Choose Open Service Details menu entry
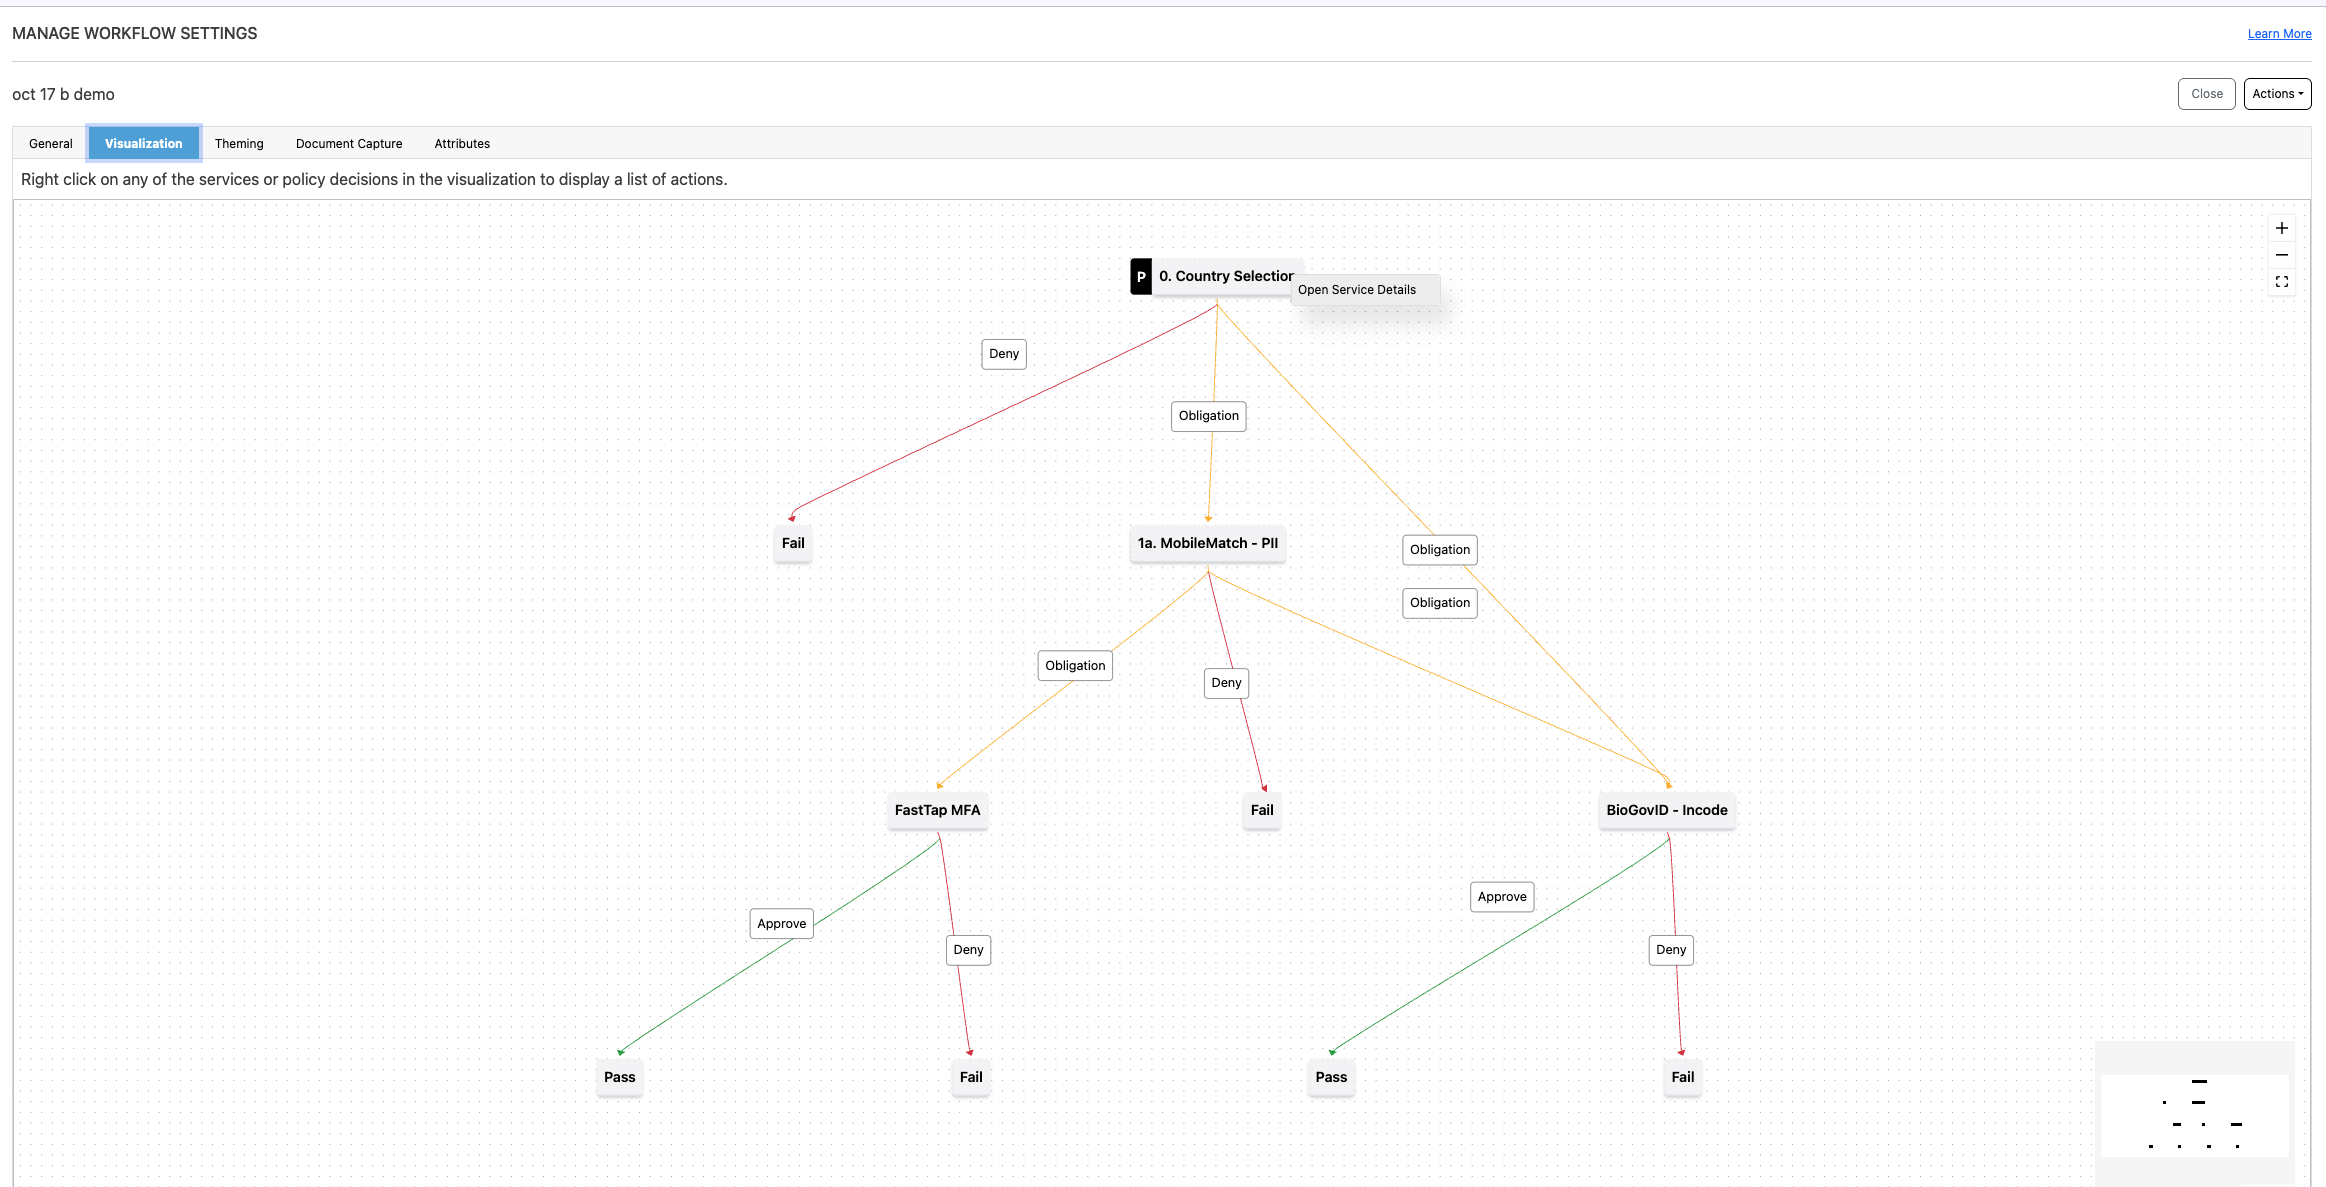The image size is (2326, 1187). [x=1357, y=290]
